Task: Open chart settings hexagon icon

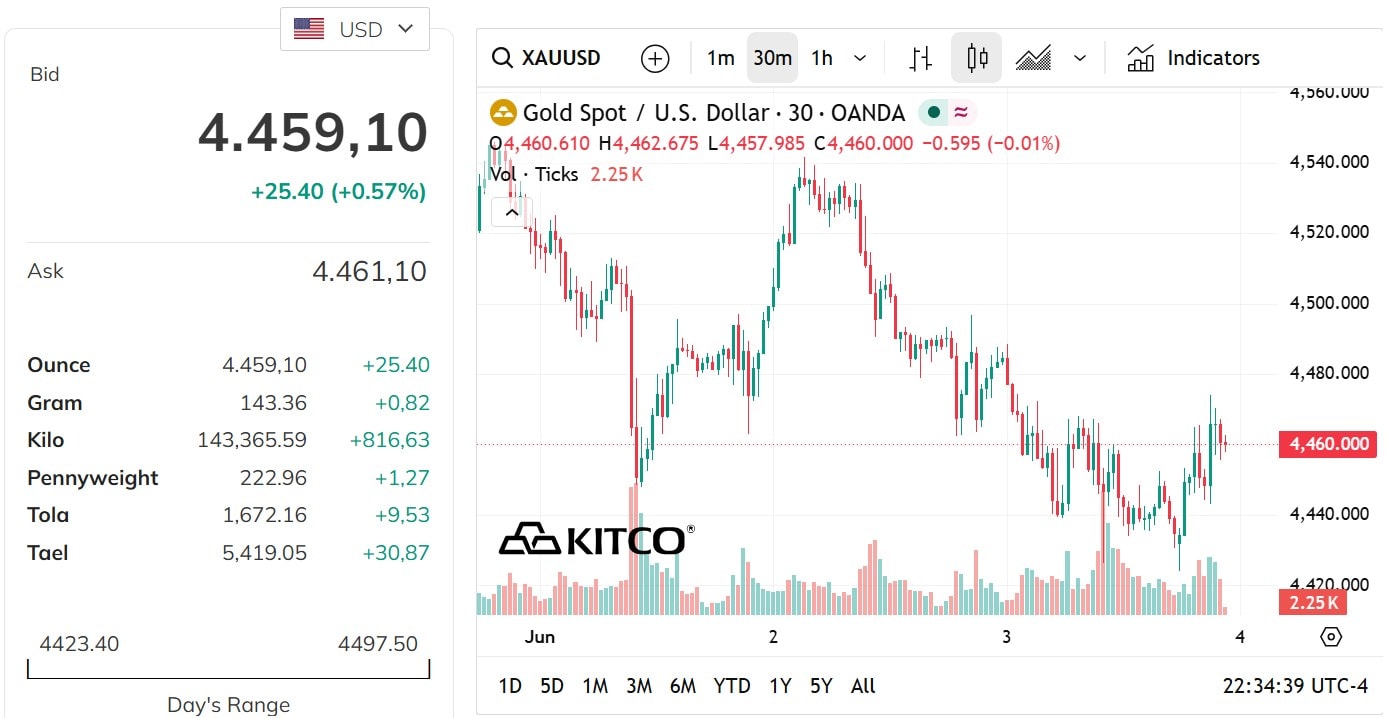Action: point(1331,636)
